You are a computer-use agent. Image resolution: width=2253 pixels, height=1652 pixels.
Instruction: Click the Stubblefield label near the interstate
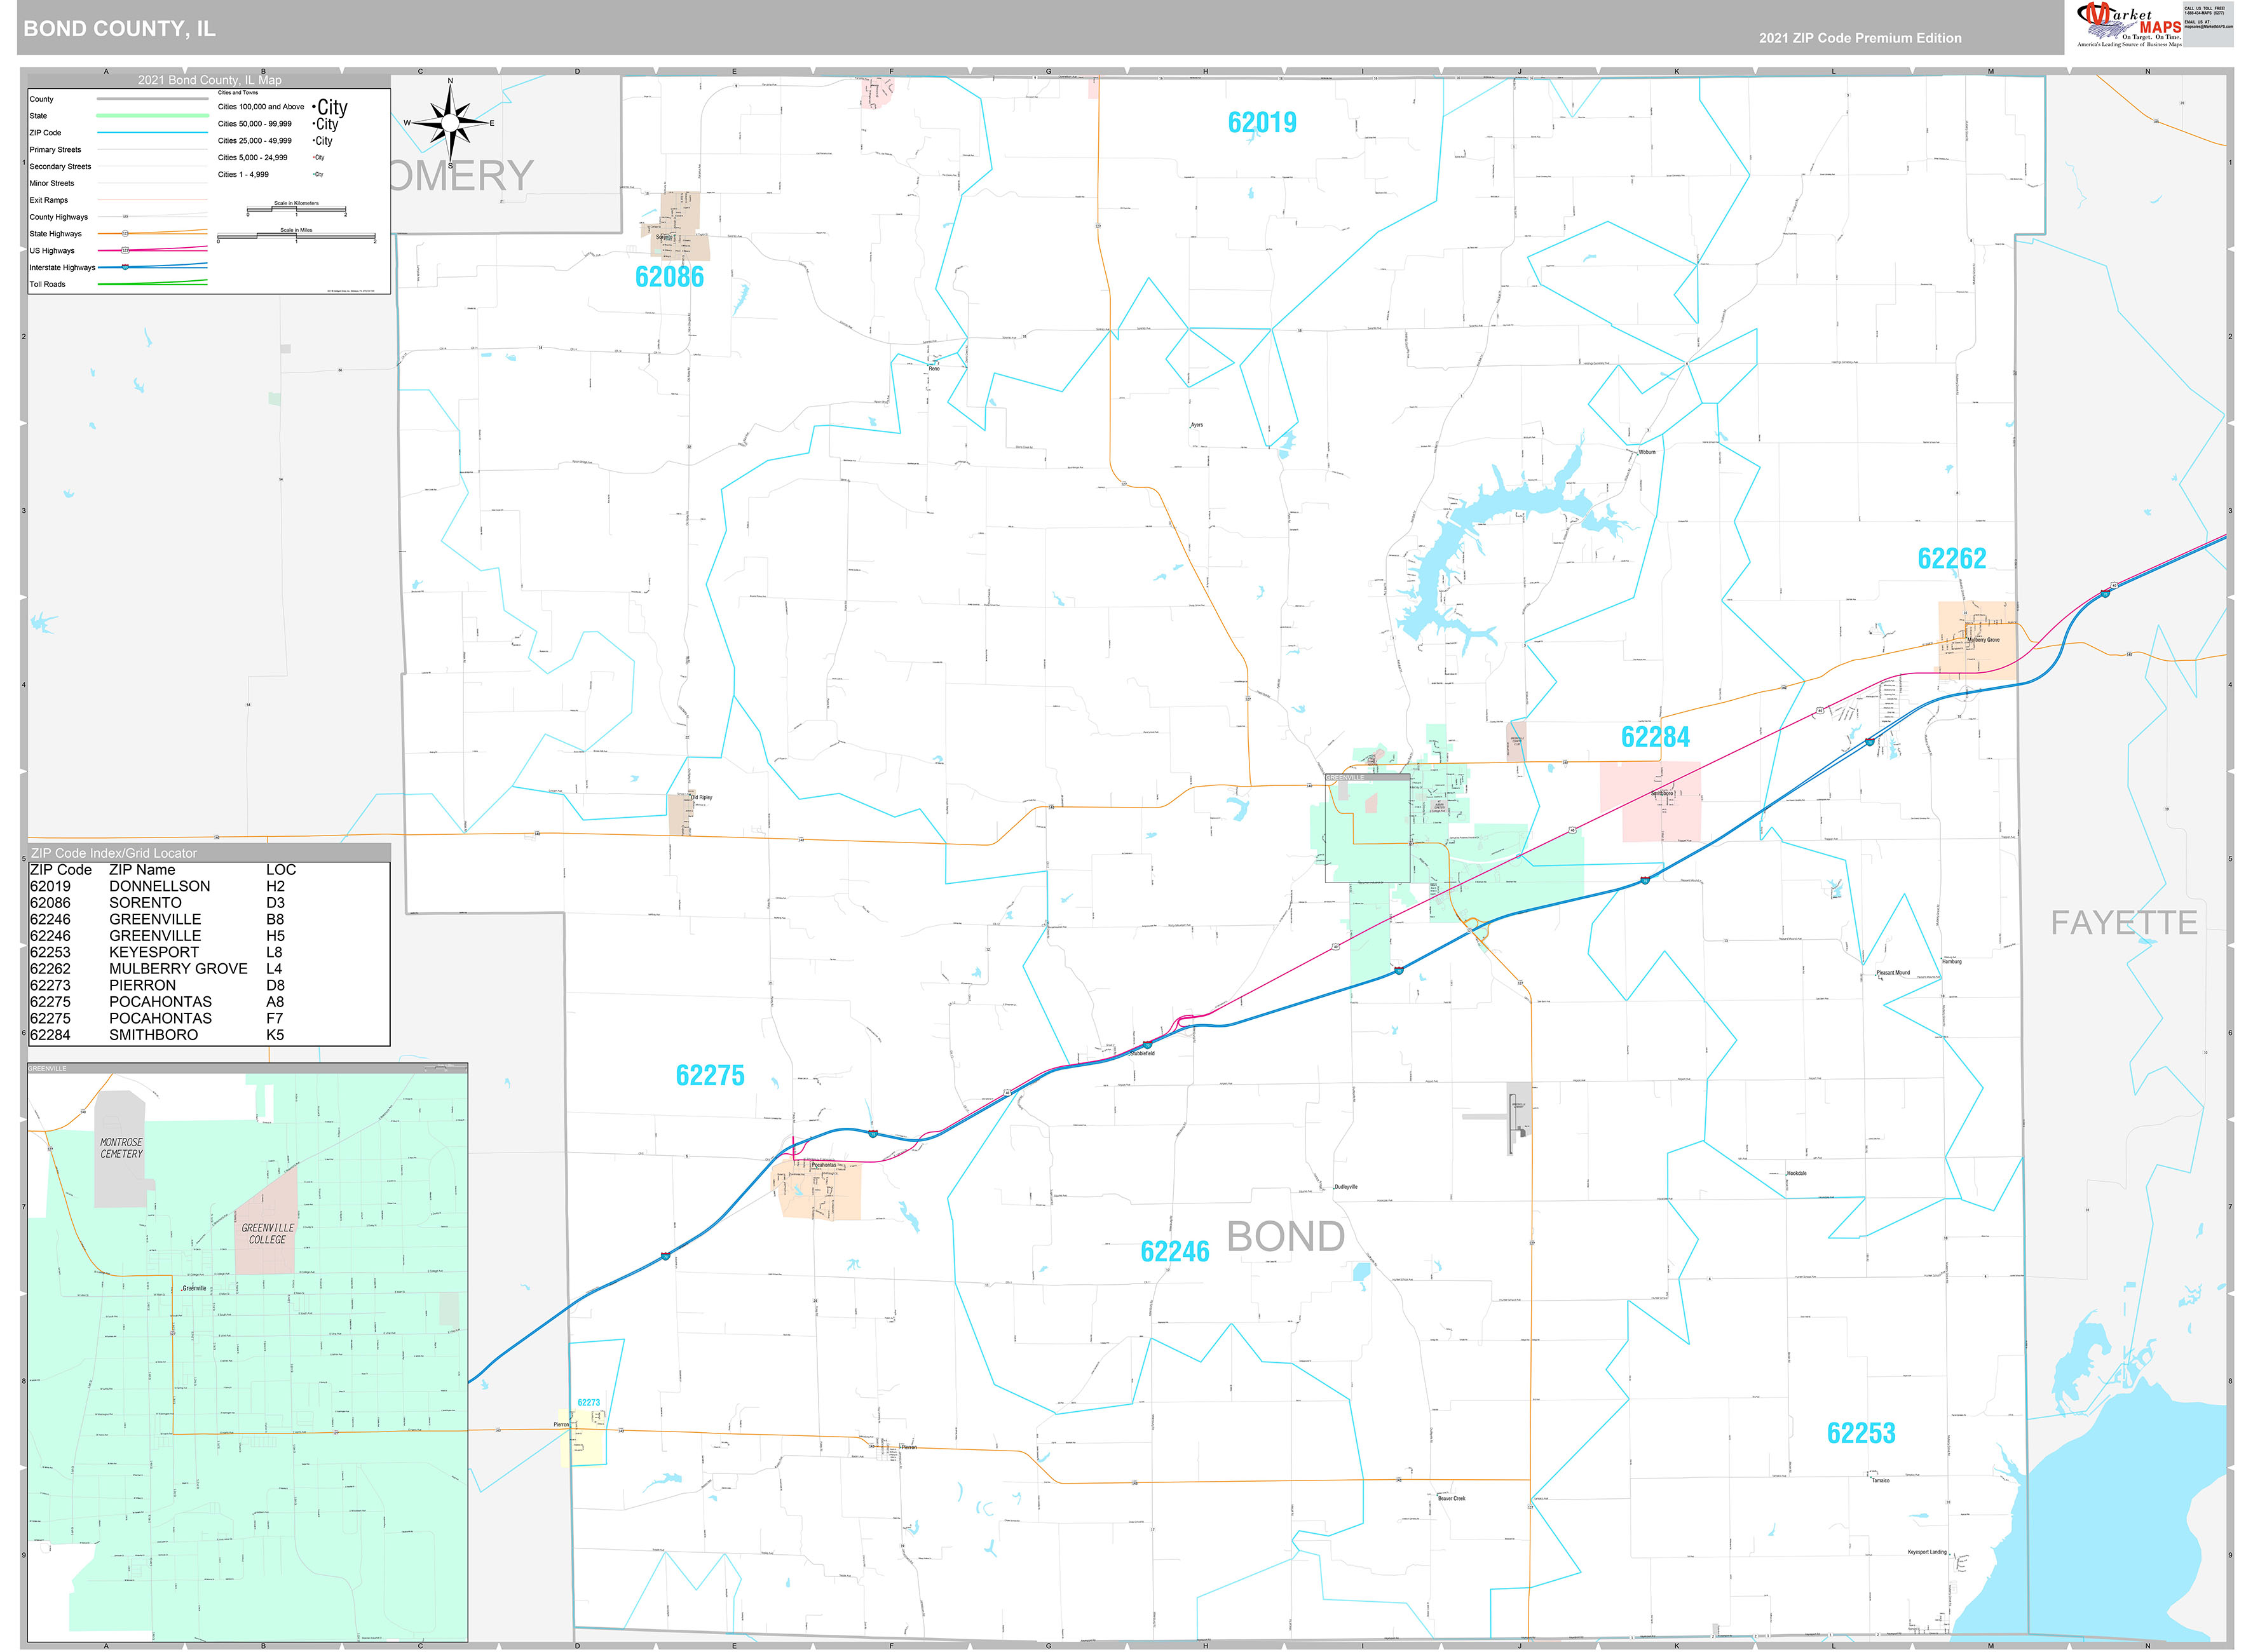(1142, 1053)
